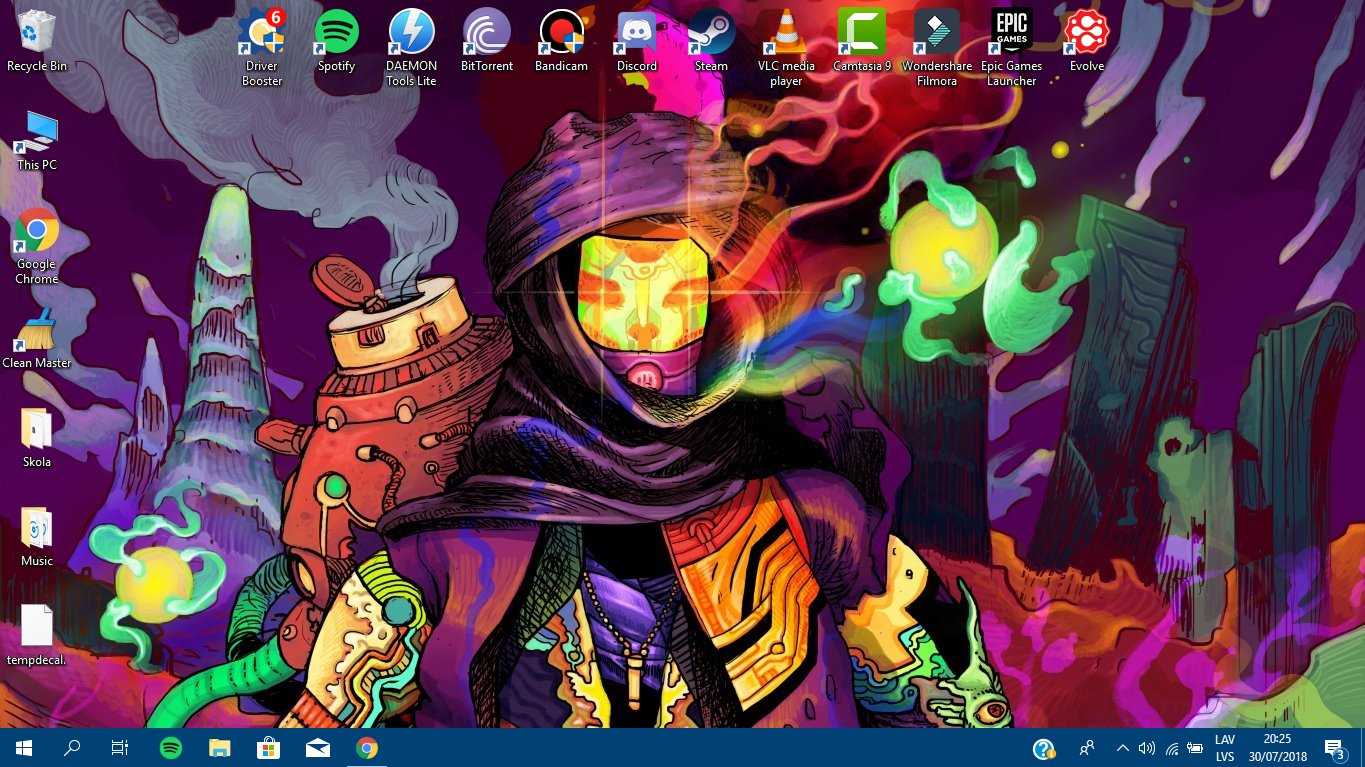Image resolution: width=1365 pixels, height=767 pixels.
Task: Select the Steam desktop shortcut
Action: point(711,41)
